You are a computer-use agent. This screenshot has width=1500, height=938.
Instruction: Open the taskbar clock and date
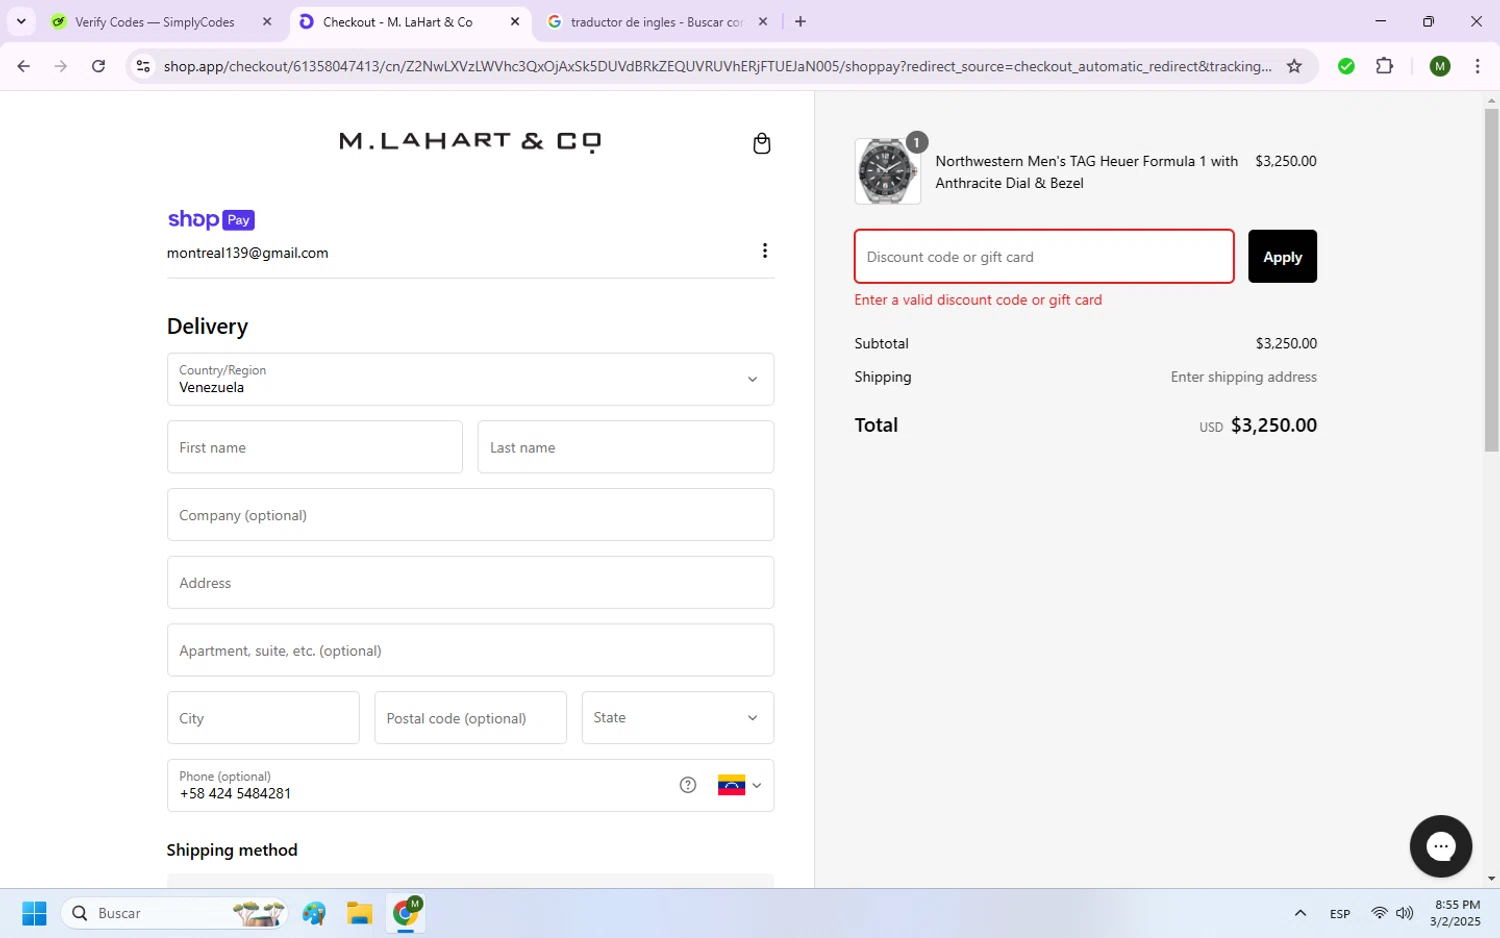click(1455, 913)
